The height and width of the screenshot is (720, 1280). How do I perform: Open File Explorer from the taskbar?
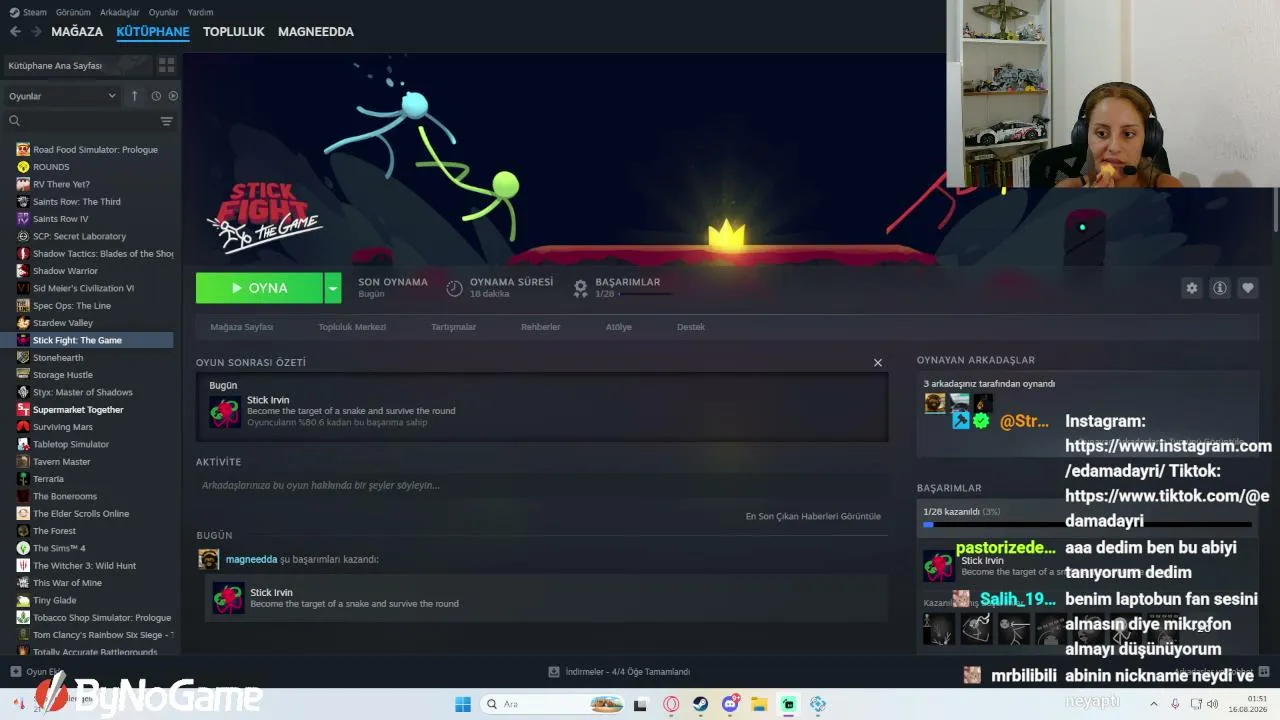coord(759,704)
